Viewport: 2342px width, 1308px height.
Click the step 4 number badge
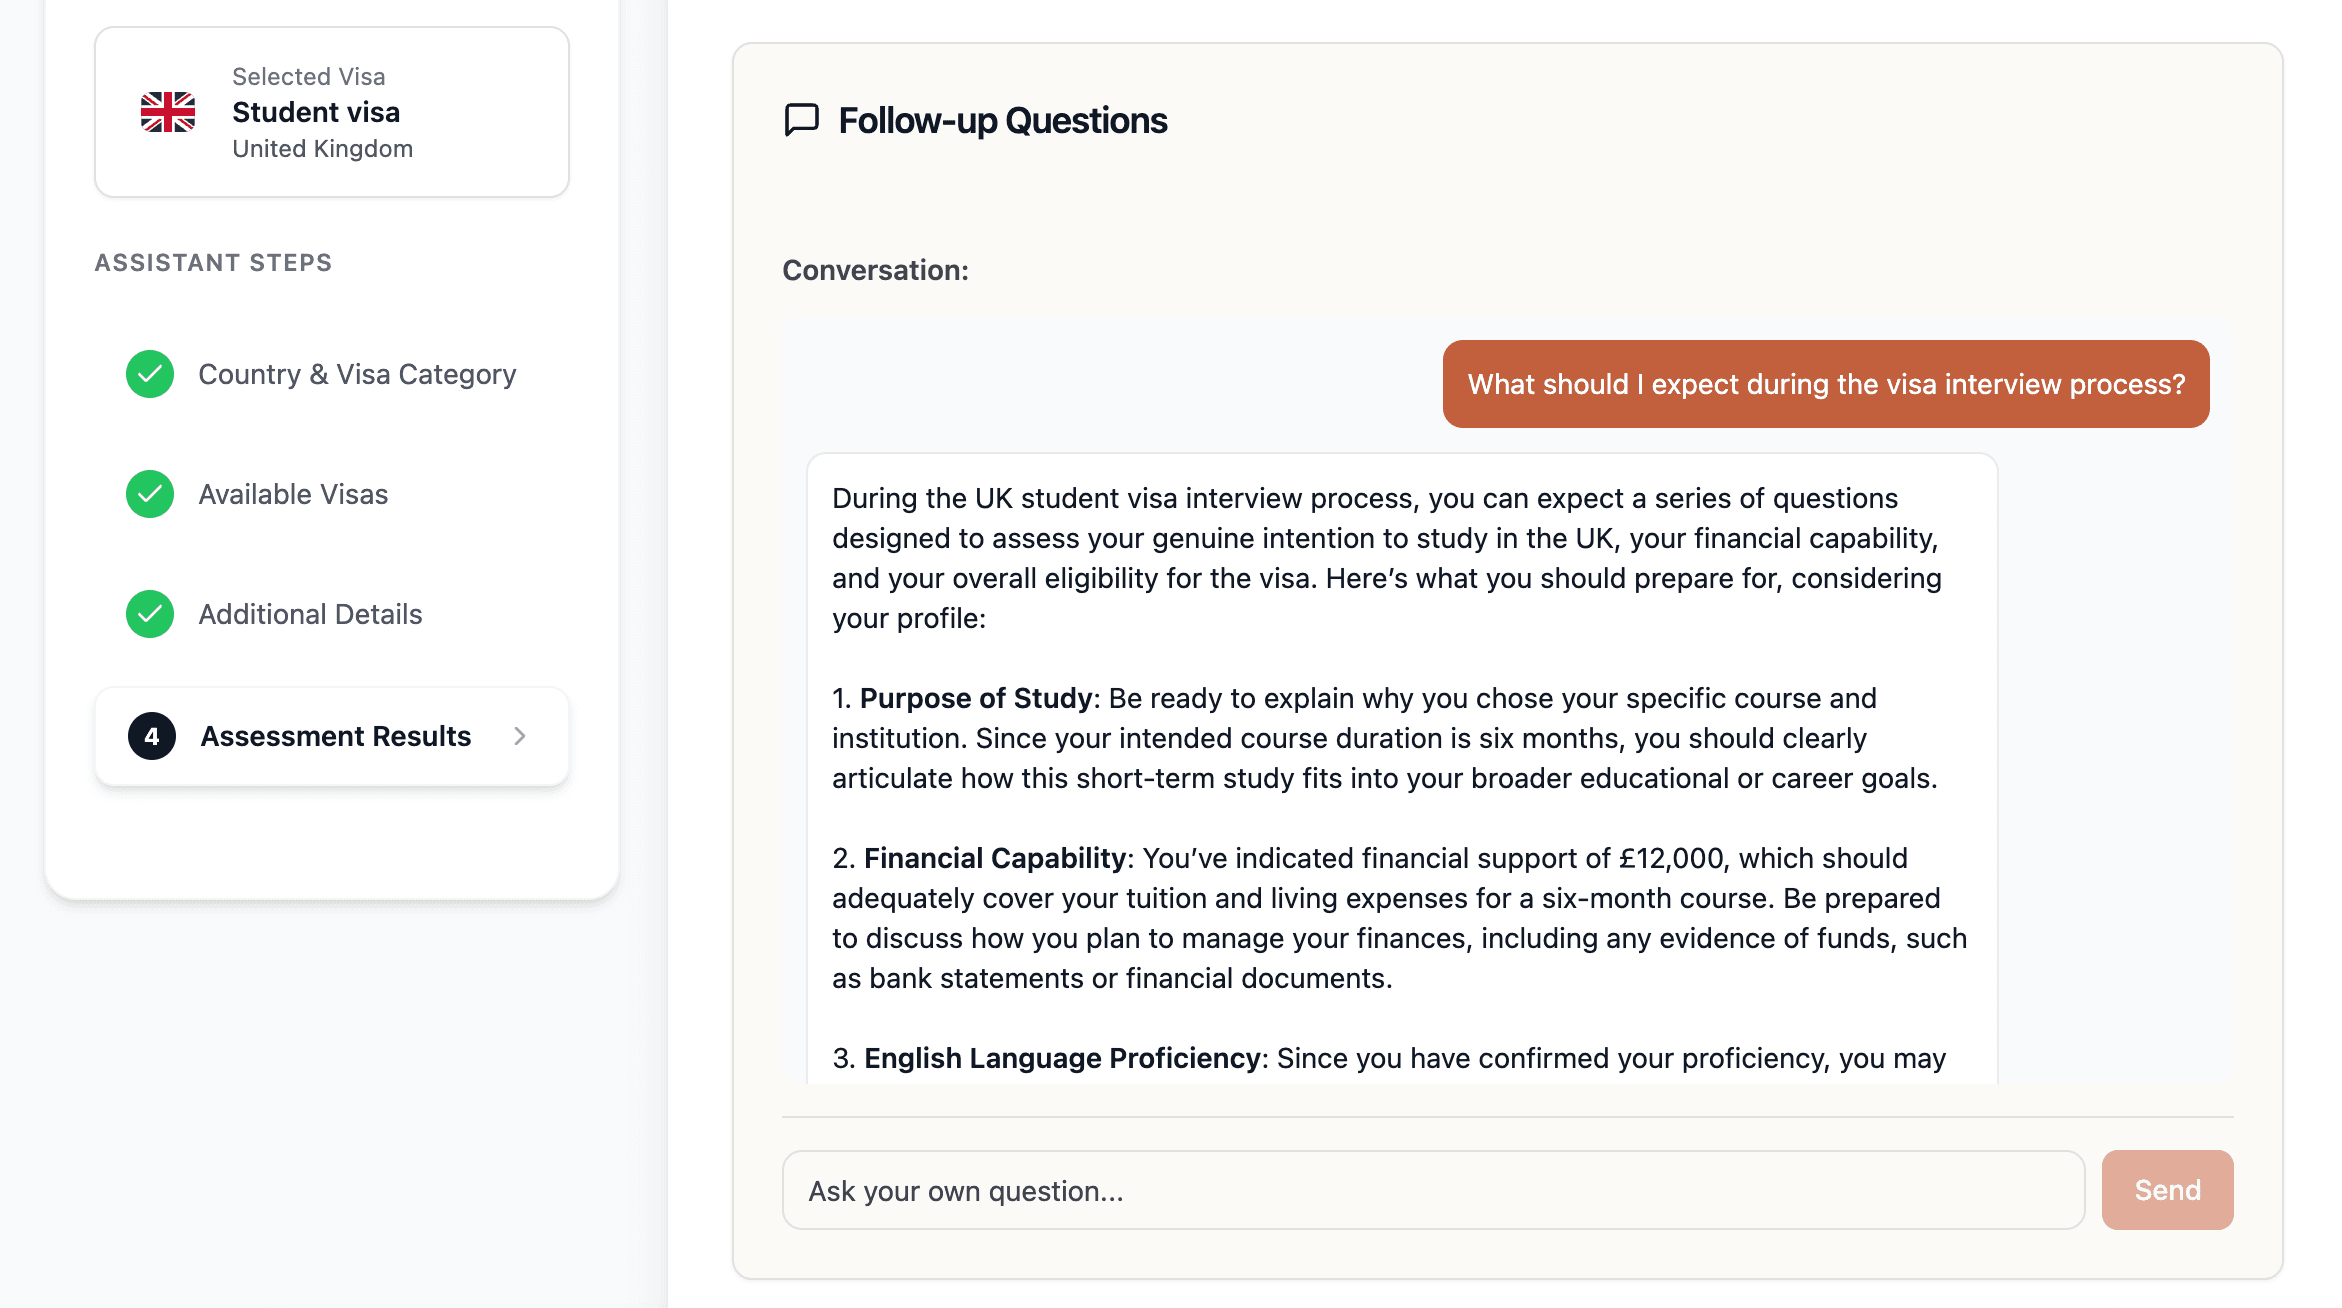point(152,736)
